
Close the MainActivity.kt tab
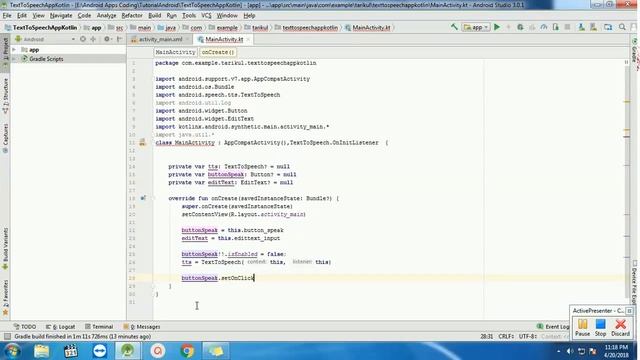click(x=248, y=40)
